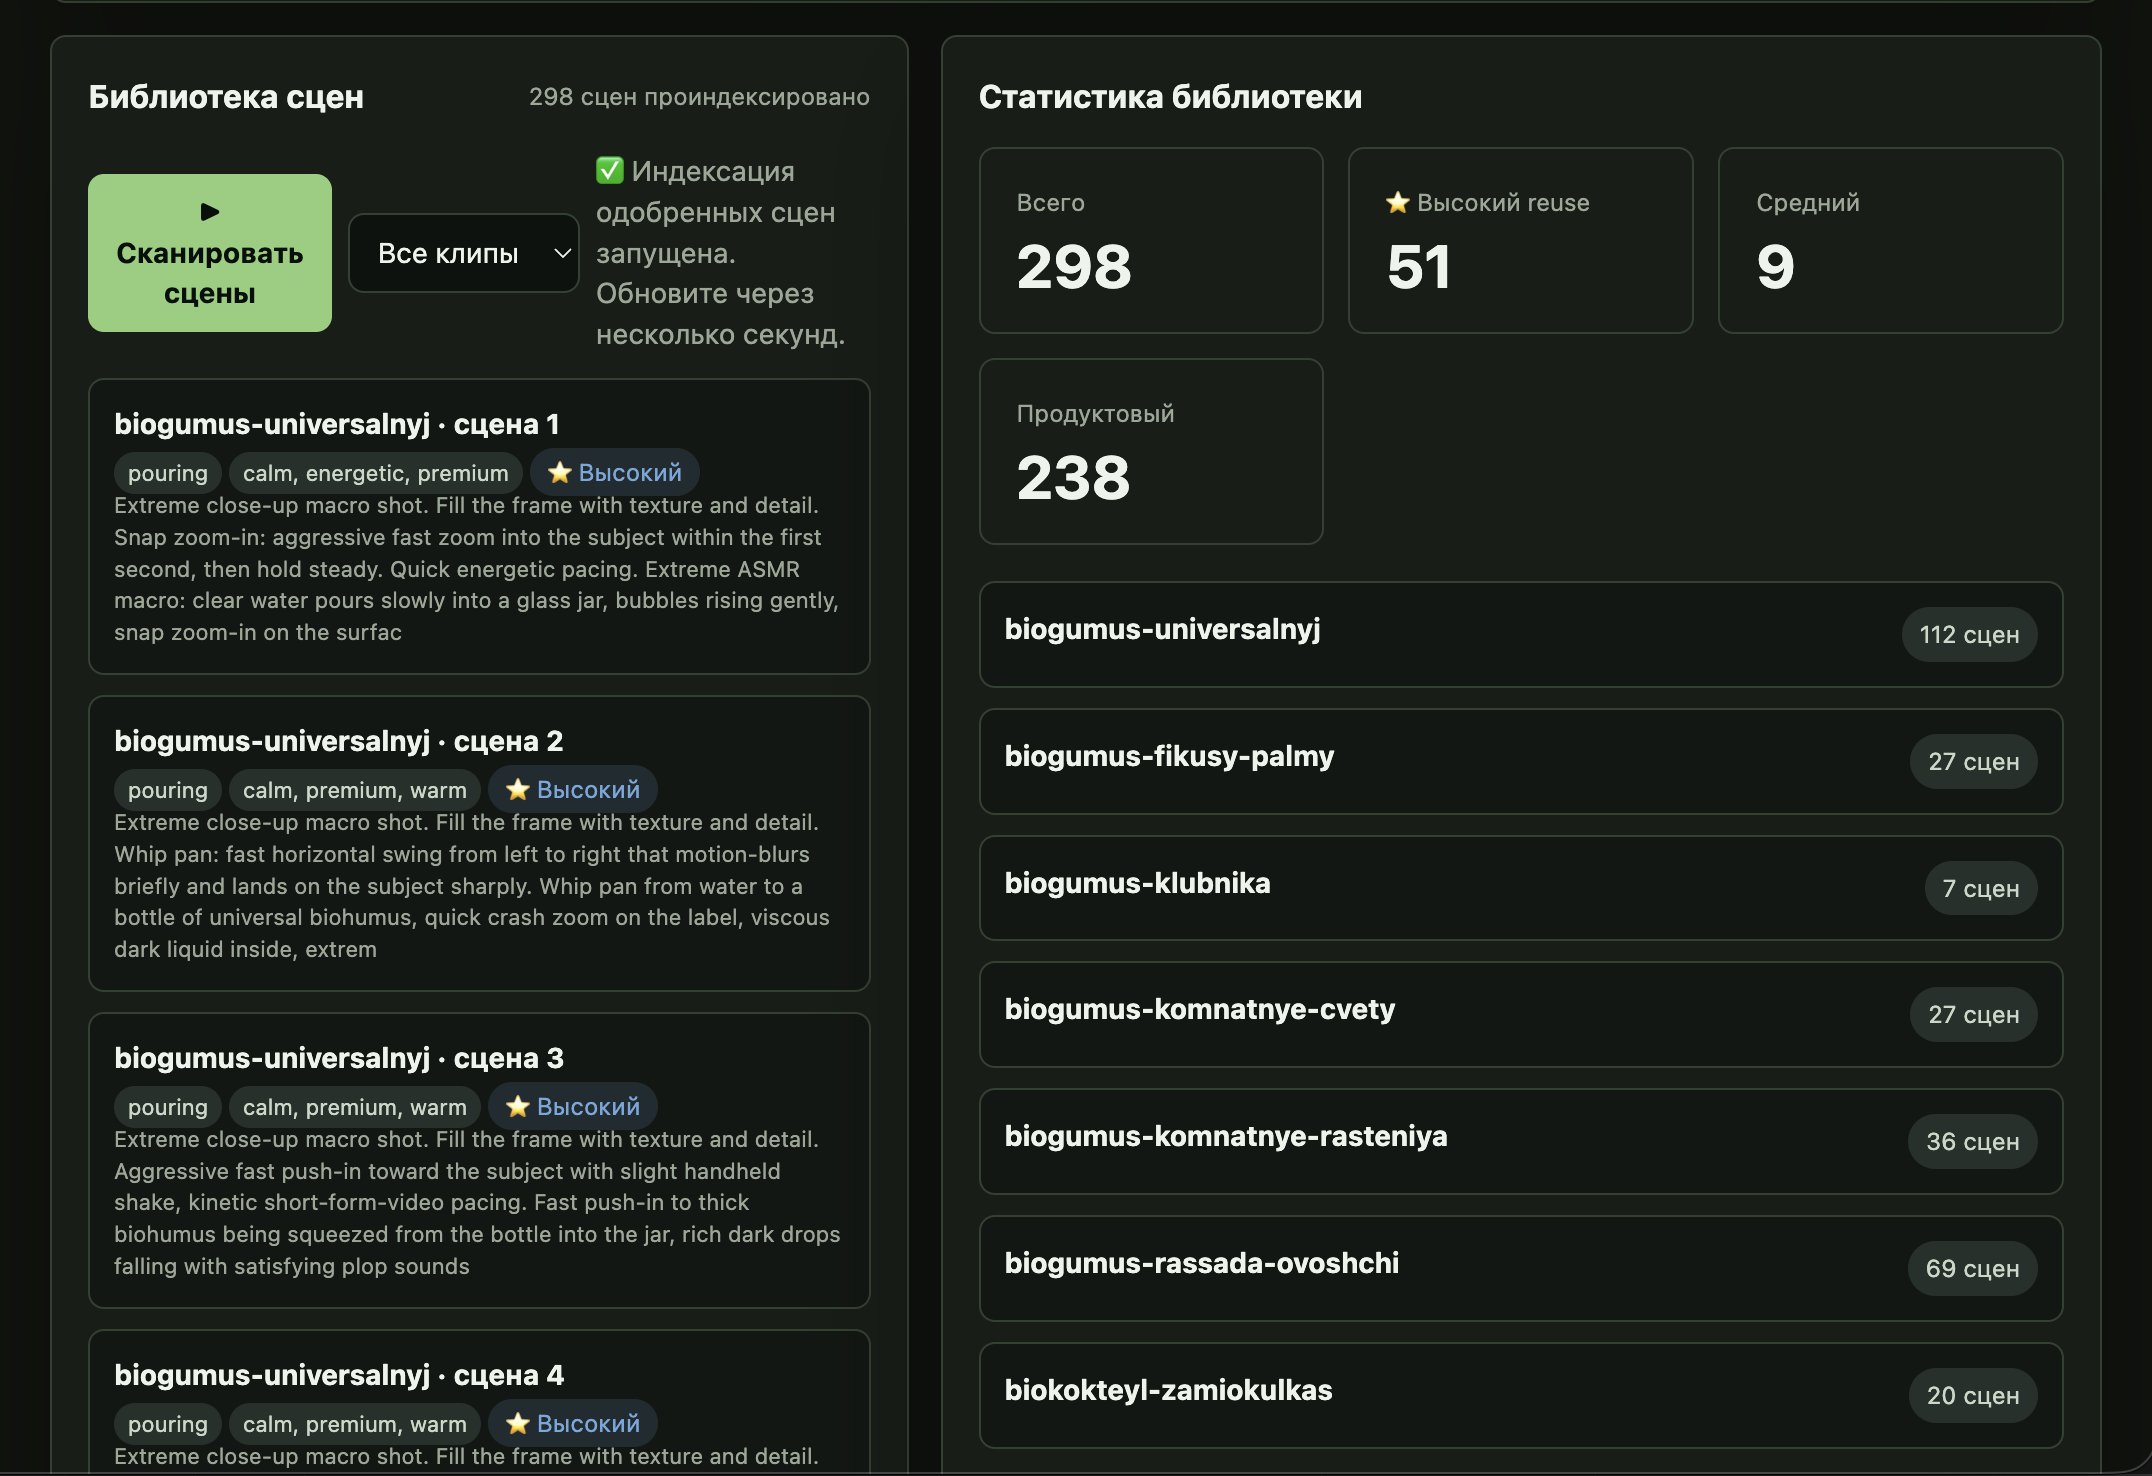Click the 20 сцен badge

1972,1395
